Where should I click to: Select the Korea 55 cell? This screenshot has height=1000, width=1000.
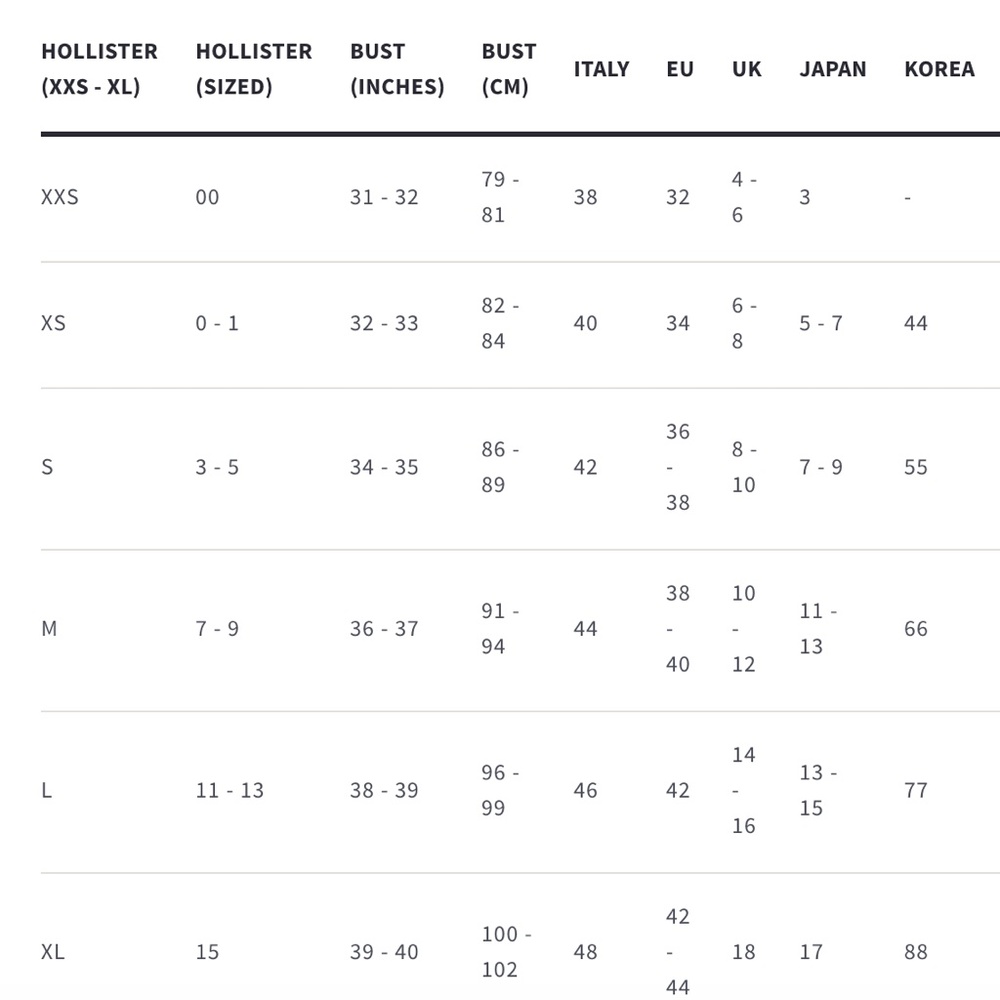[916, 467]
